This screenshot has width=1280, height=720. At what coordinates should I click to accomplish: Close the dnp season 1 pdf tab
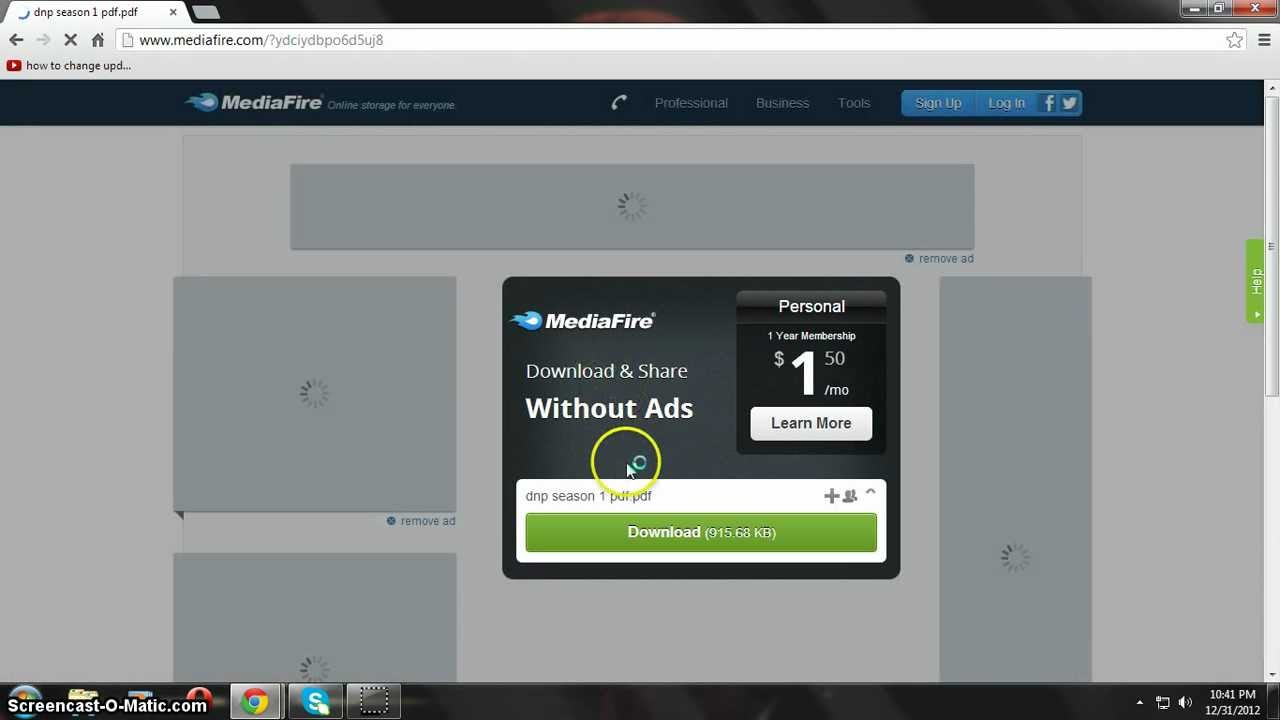pyautogui.click(x=173, y=12)
